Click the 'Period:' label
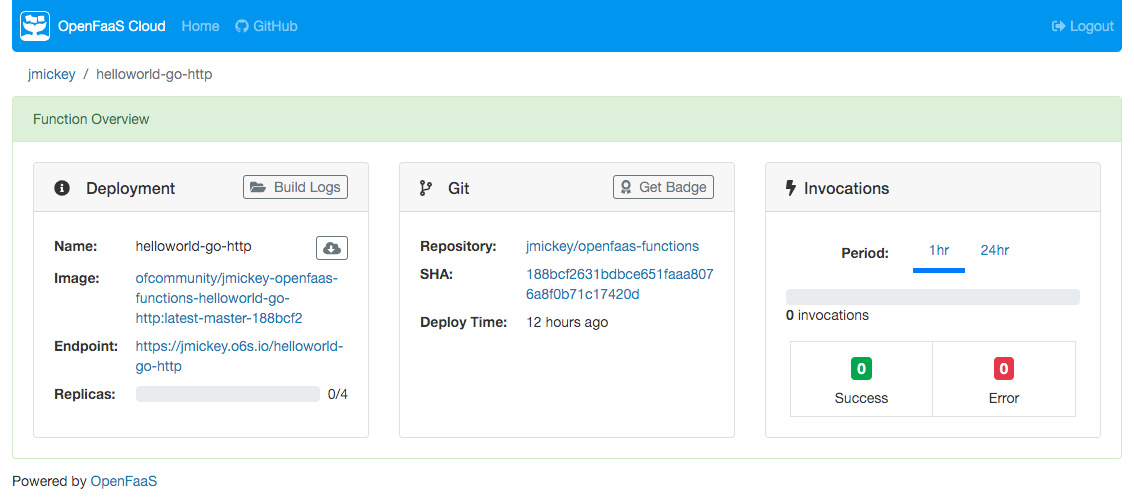 point(865,253)
